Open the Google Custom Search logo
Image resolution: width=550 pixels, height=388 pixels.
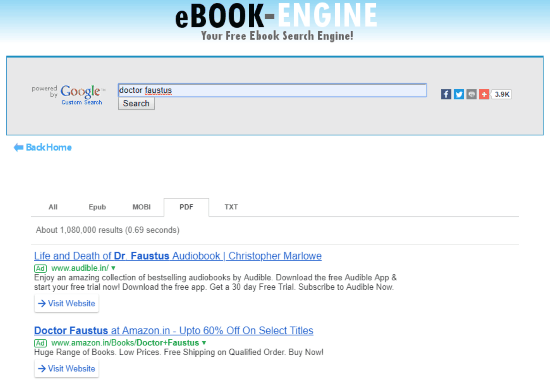pos(69,94)
